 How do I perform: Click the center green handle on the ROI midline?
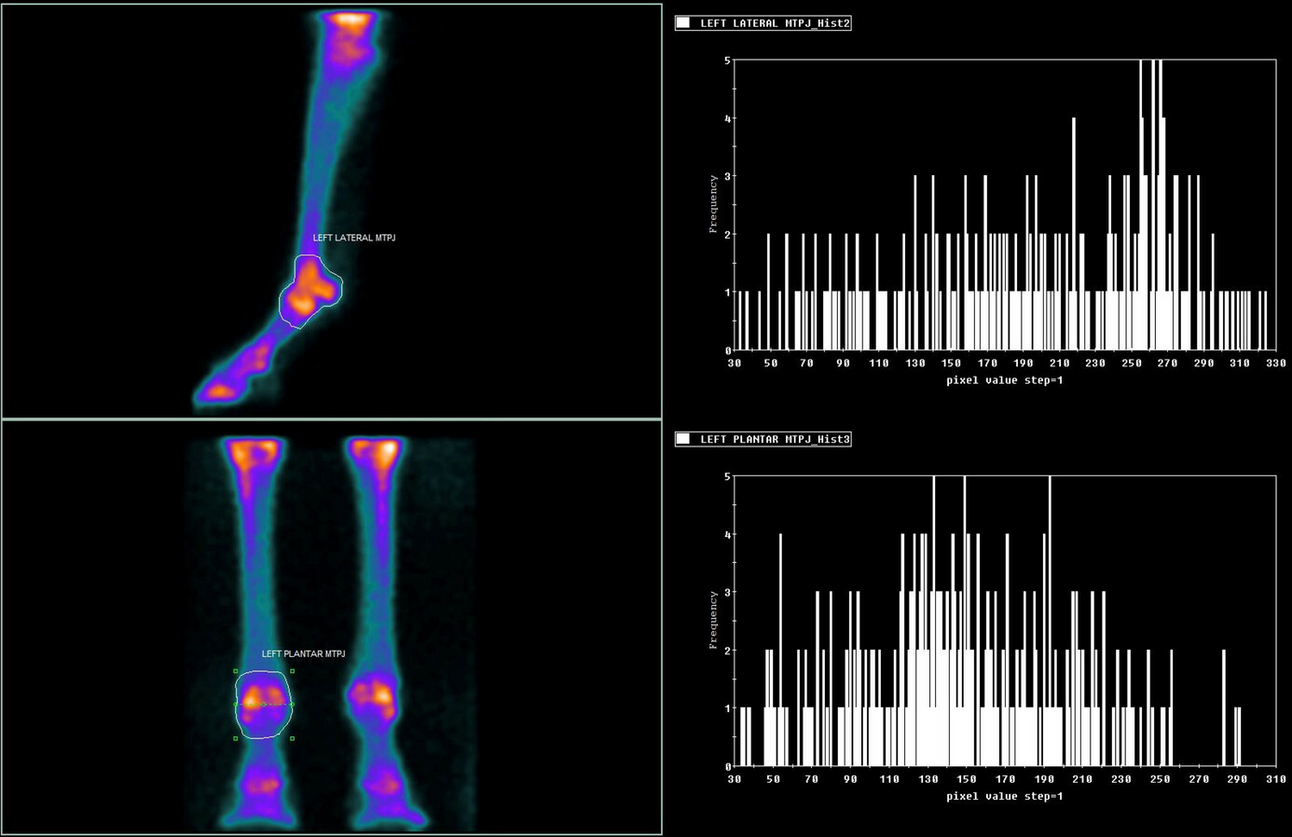[264, 704]
